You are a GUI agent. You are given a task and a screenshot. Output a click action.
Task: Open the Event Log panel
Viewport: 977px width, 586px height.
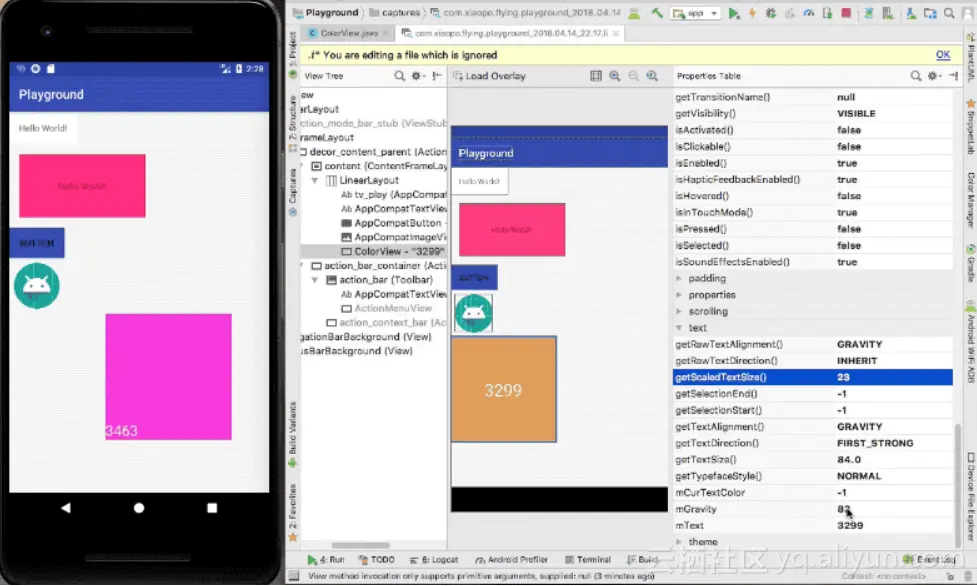[x=930, y=560]
